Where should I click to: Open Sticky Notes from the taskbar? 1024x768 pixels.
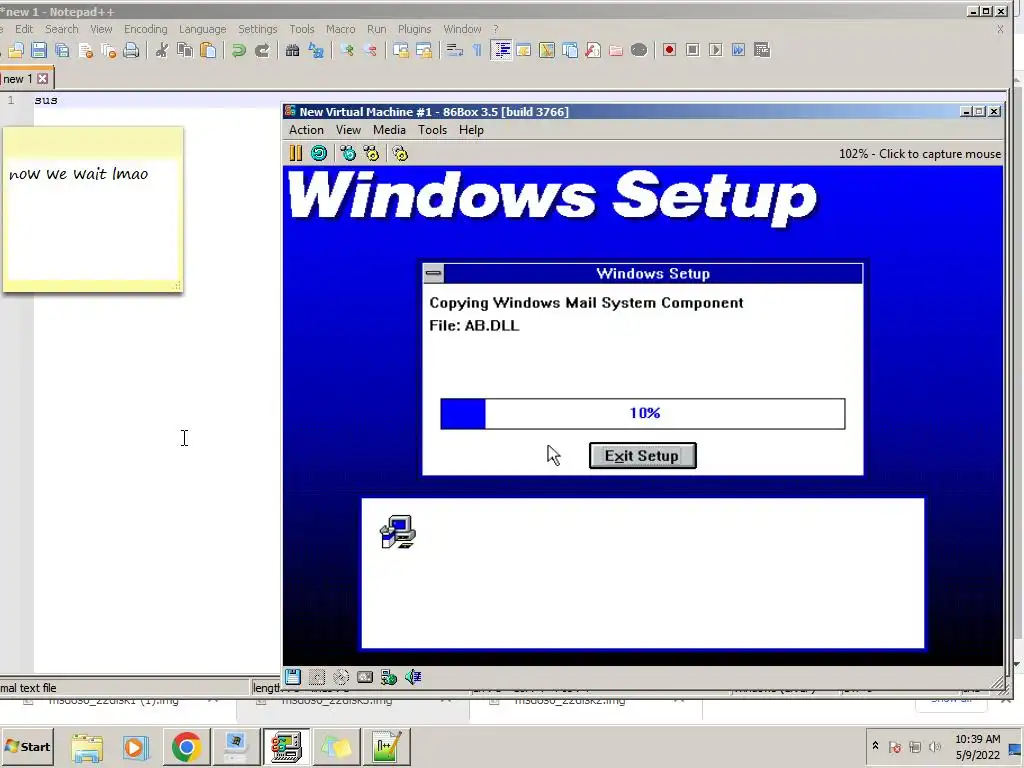coord(336,746)
